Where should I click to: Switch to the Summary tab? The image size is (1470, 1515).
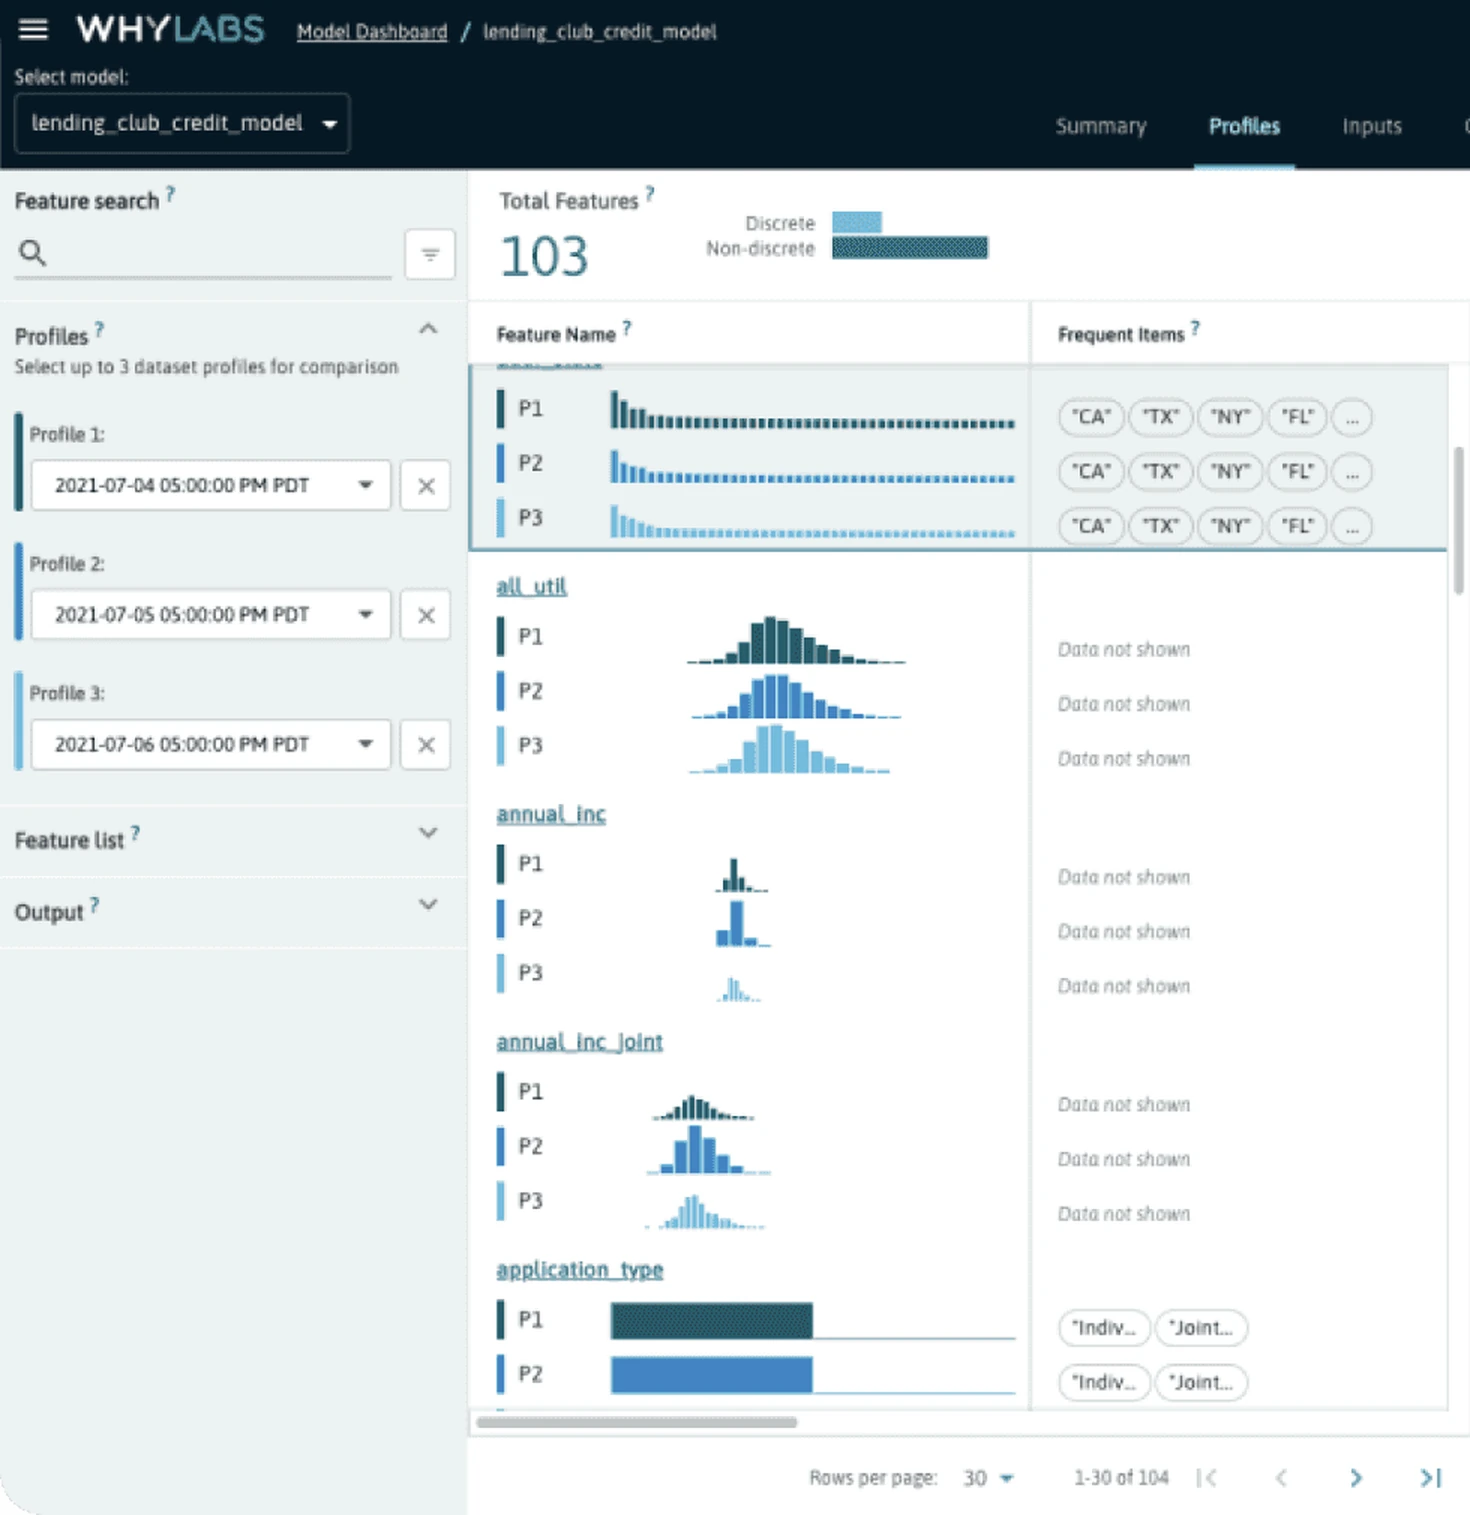tap(1101, 126)
